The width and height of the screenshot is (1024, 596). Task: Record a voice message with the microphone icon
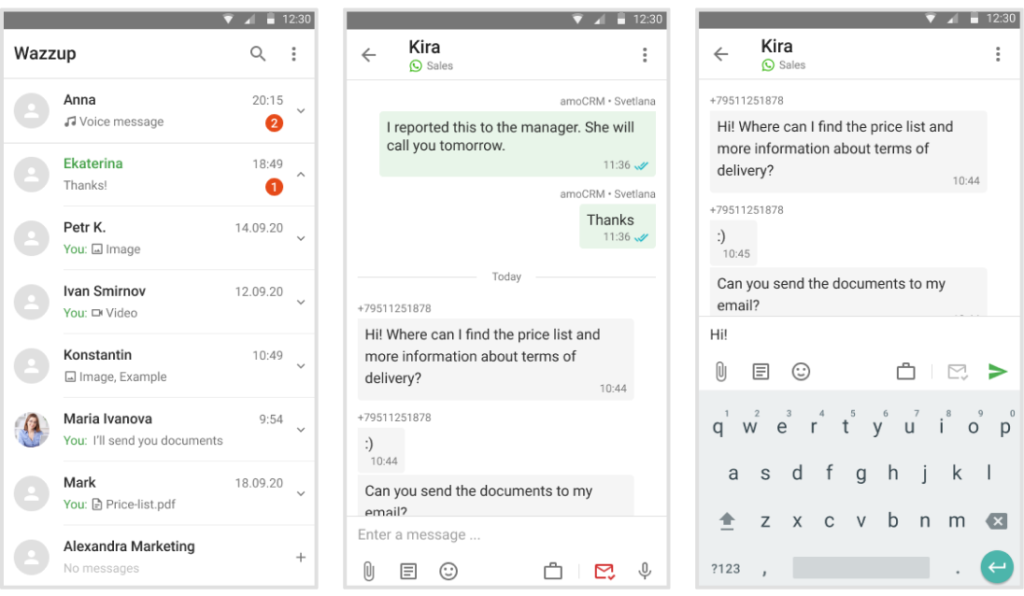click(645, 571)
